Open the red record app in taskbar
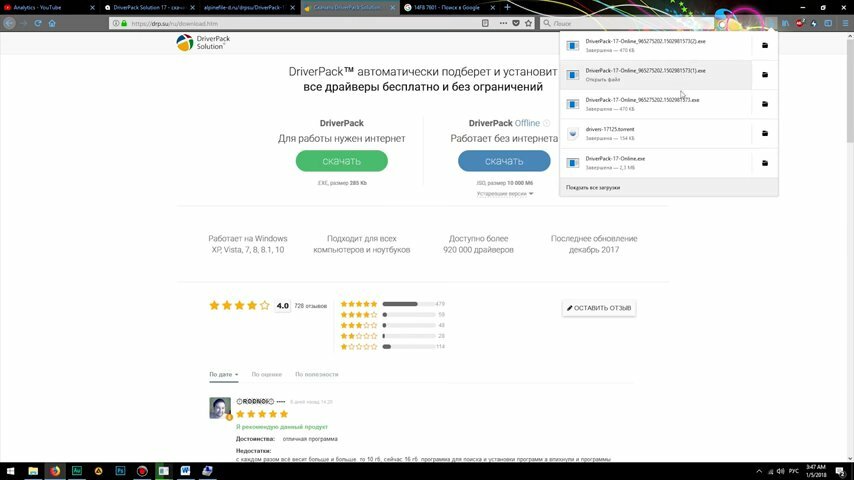This screenshot has height=480, width=854. click(x=142, y=471)
